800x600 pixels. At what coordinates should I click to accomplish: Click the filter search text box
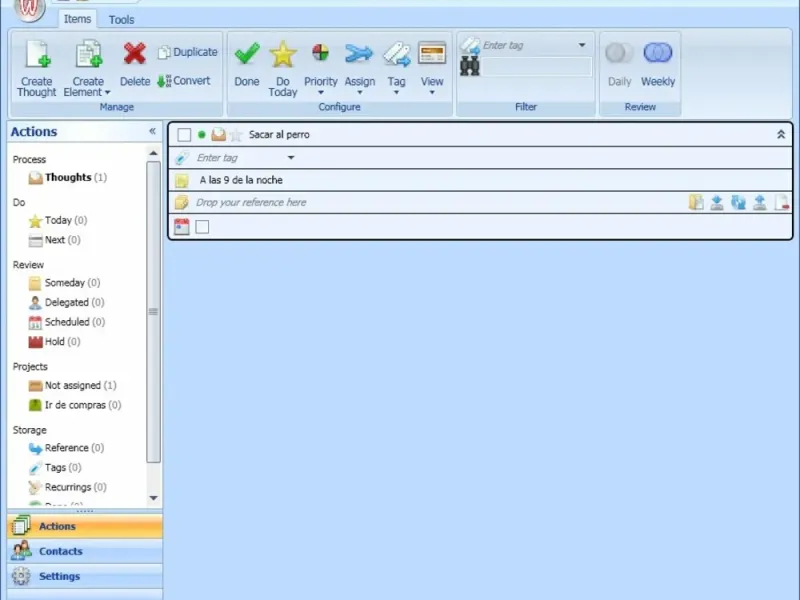click(537, 66)
